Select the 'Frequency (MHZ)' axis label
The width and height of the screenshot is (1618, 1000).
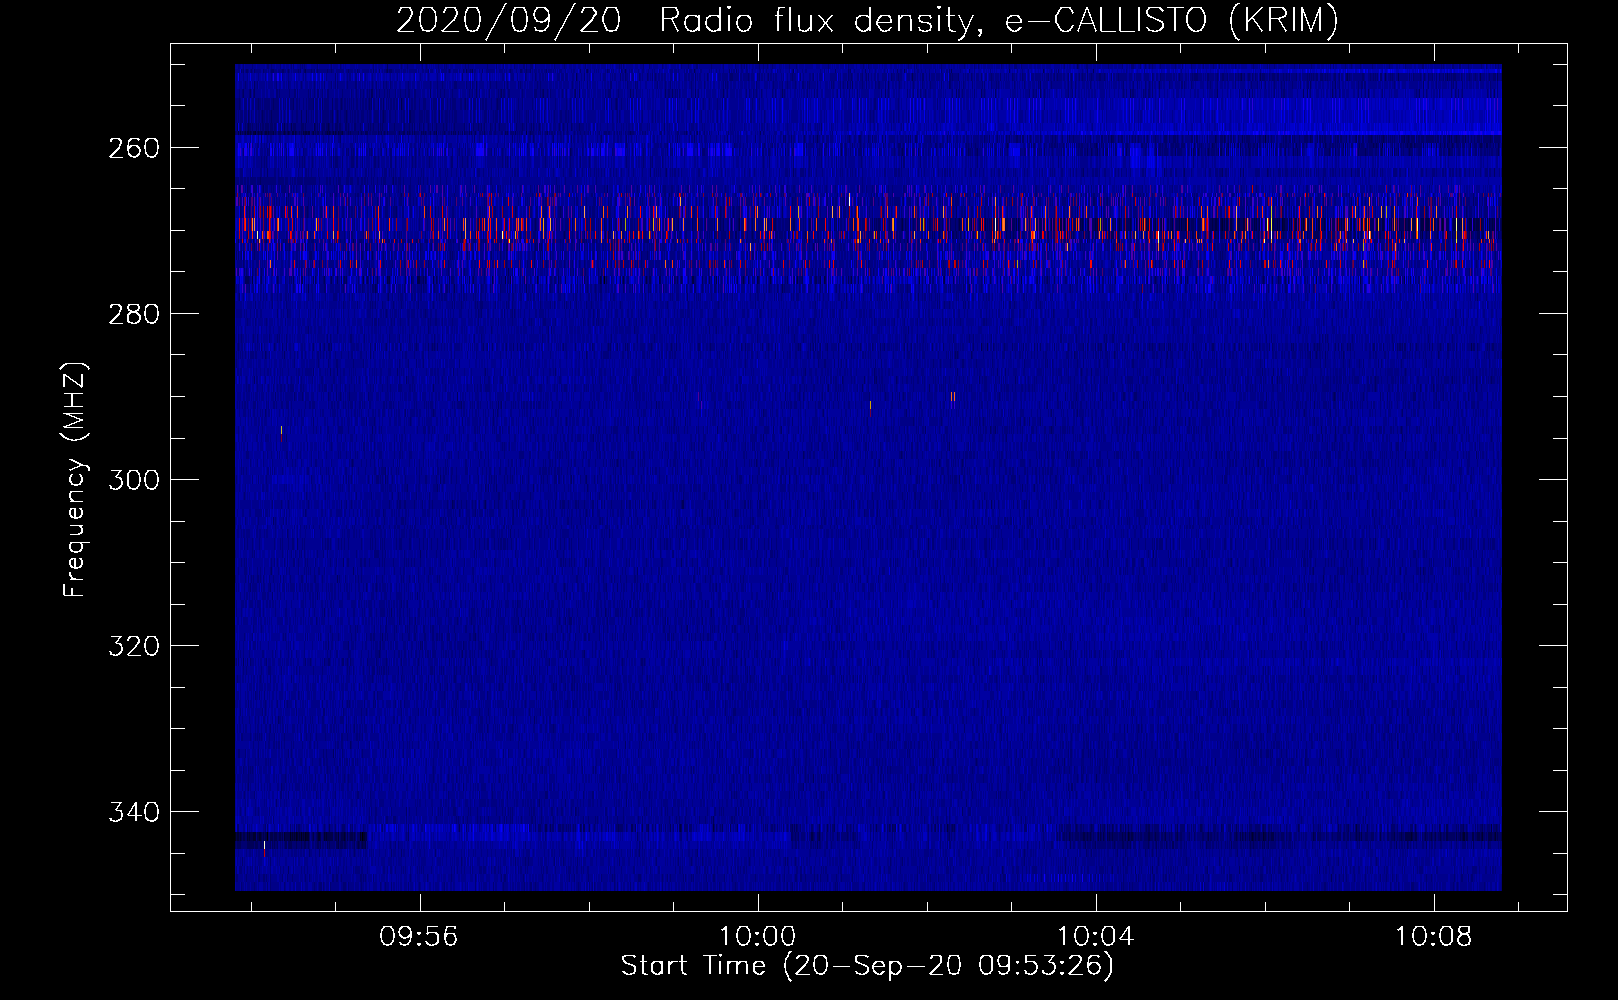pyautogui.click(x=75, y=479)
